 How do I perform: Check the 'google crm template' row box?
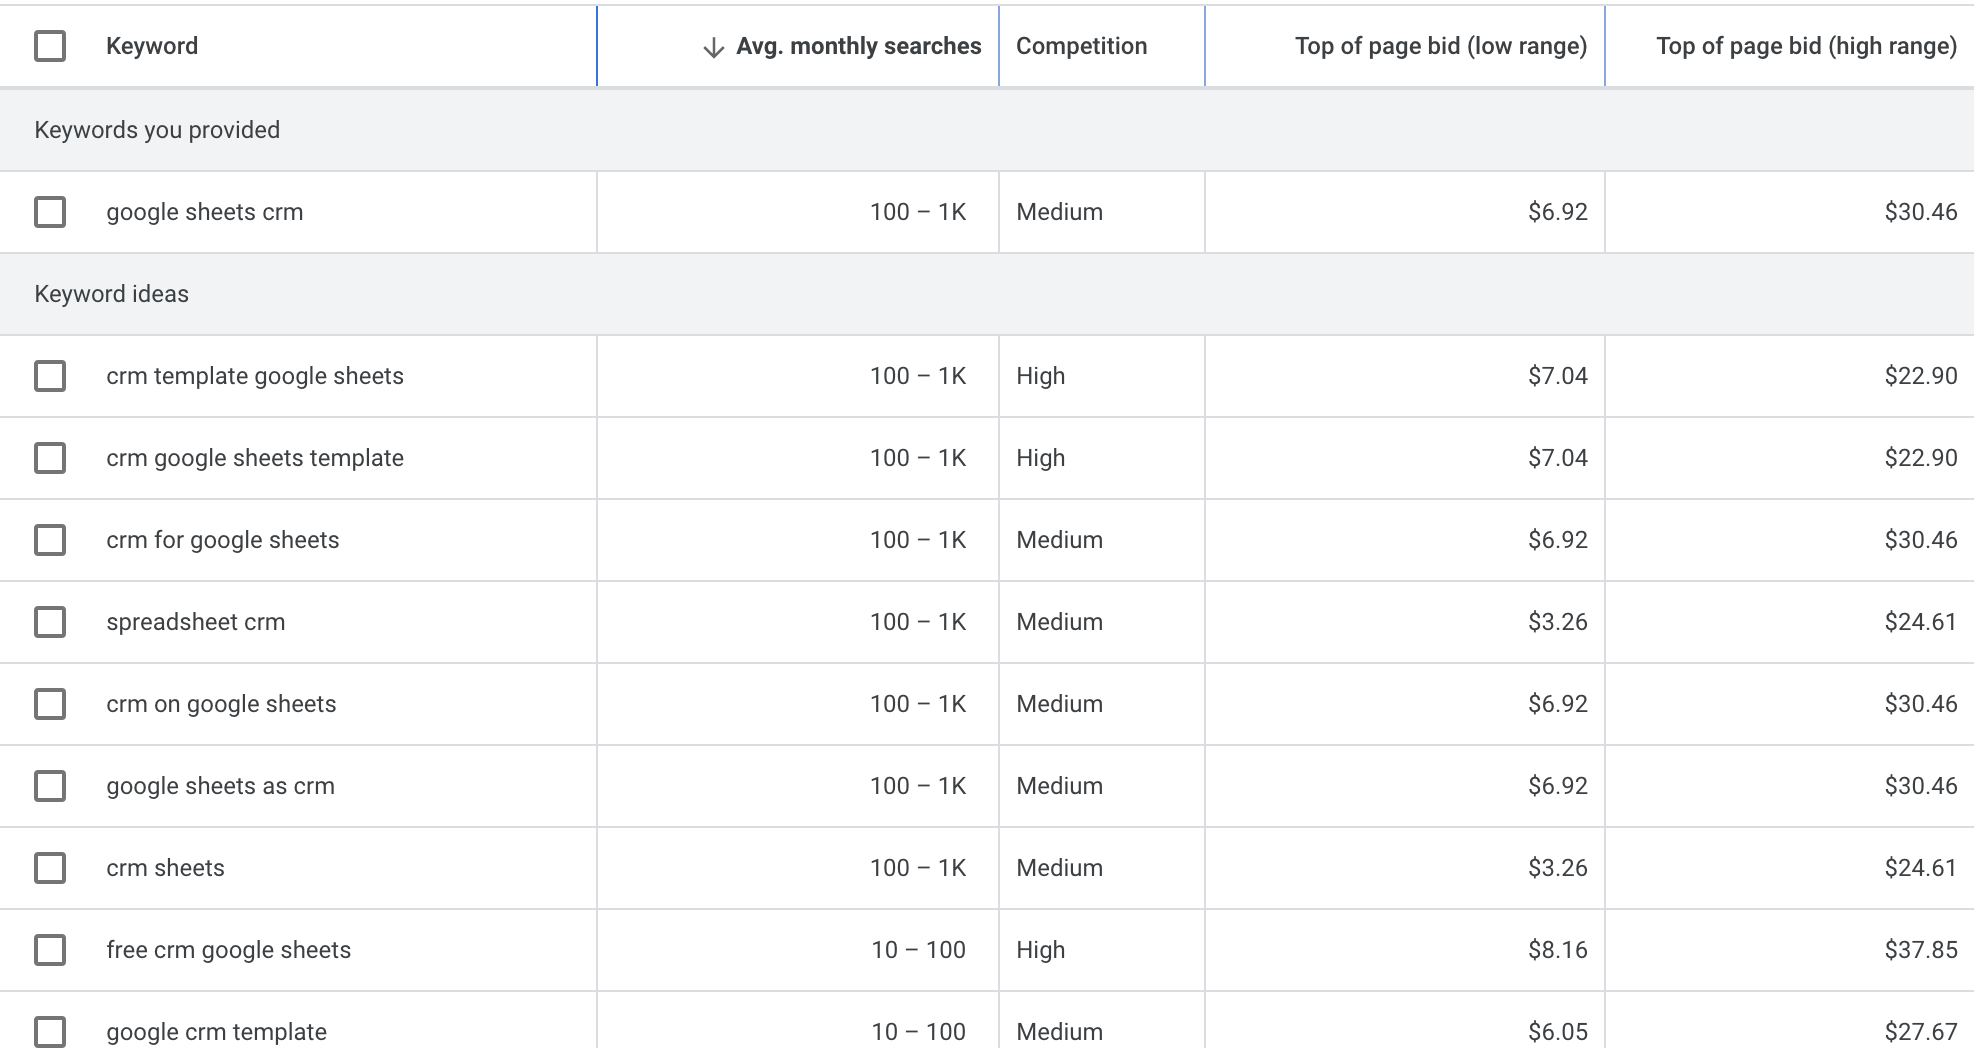pos(50,1031)
